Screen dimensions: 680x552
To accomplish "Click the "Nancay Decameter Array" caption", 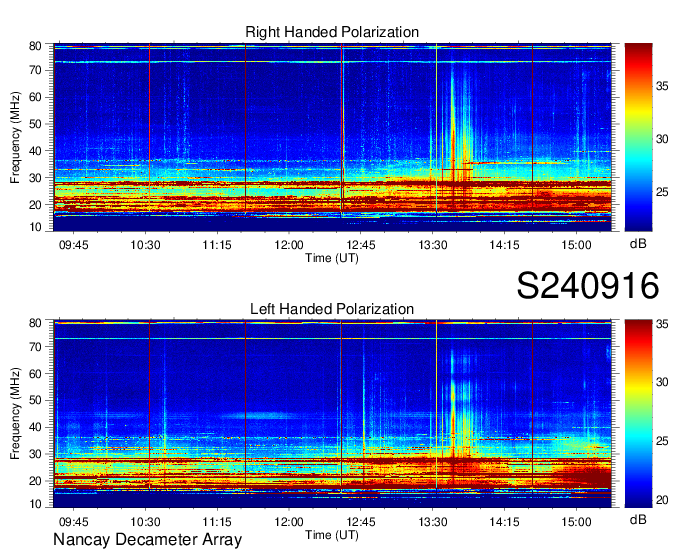I will (x=147, y=540).
